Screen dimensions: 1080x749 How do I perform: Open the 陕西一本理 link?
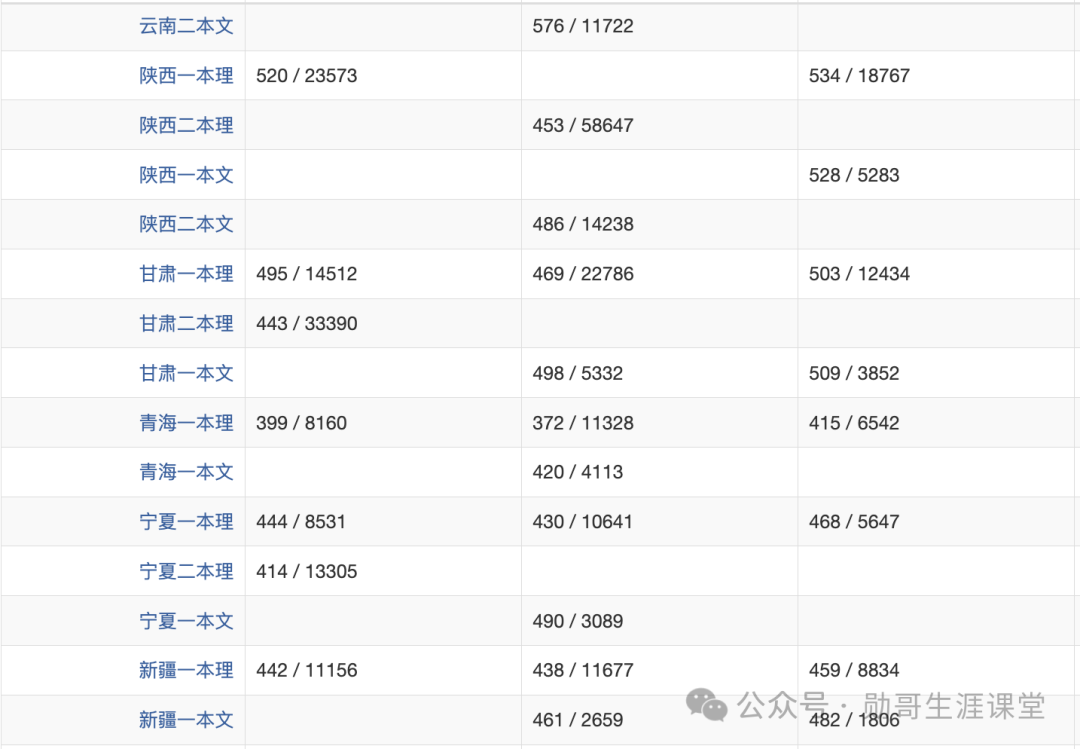pyautogui.click(x=186, y=76)
